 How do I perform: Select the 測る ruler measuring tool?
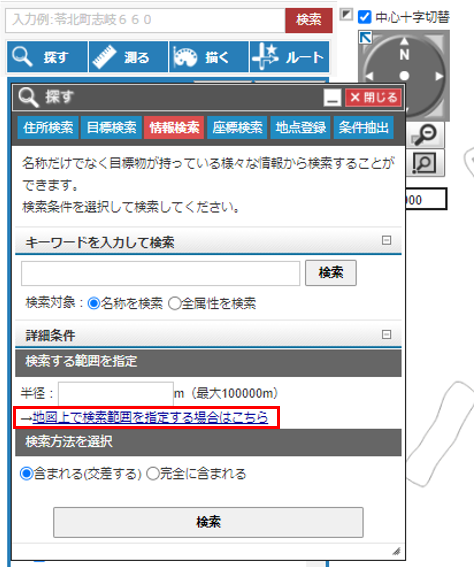pos(128,57)
